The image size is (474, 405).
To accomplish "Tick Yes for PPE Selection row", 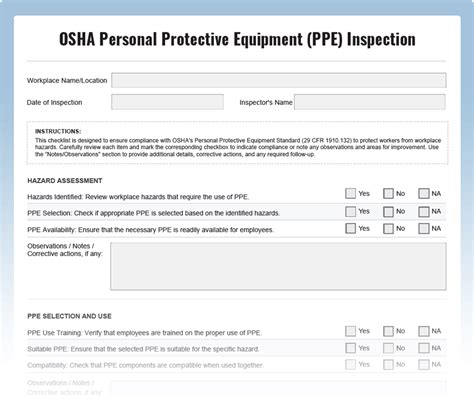I will pyautogui.click(x=350, y=211).
